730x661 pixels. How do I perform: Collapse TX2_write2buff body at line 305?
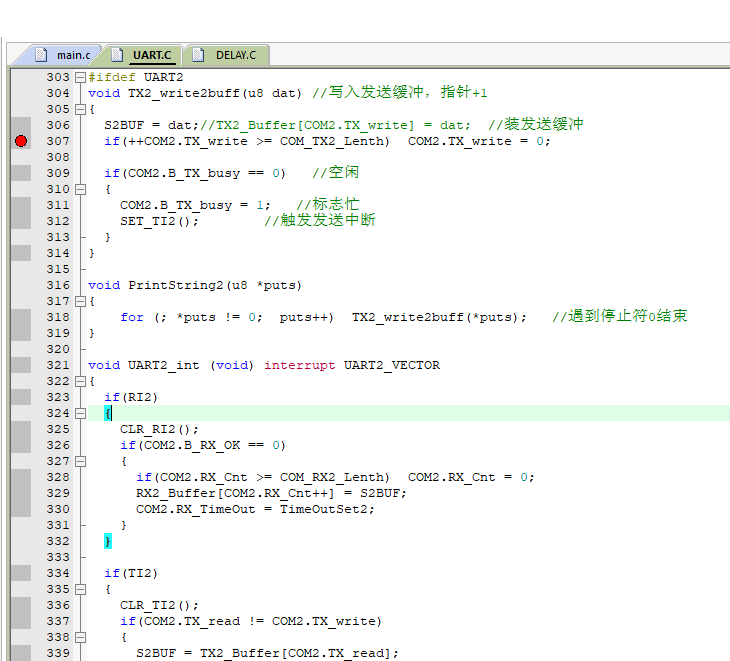pos(80,109)
